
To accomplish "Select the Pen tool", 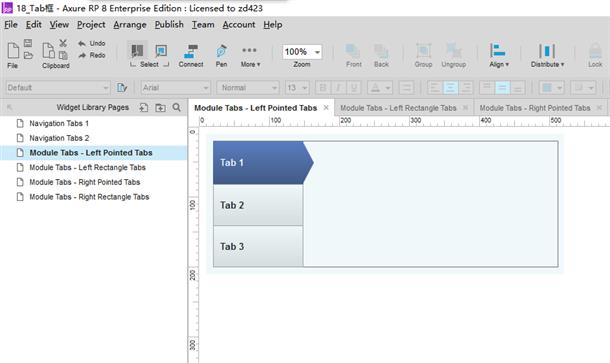I will 221,51.
